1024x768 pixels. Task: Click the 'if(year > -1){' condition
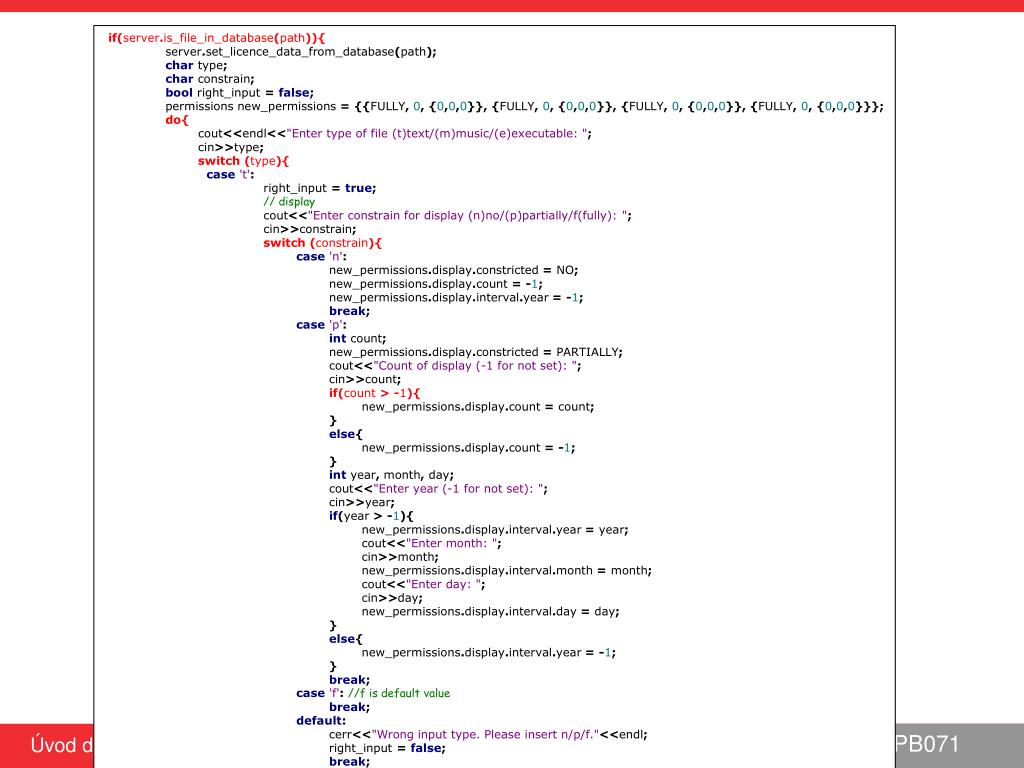[371, 516]
